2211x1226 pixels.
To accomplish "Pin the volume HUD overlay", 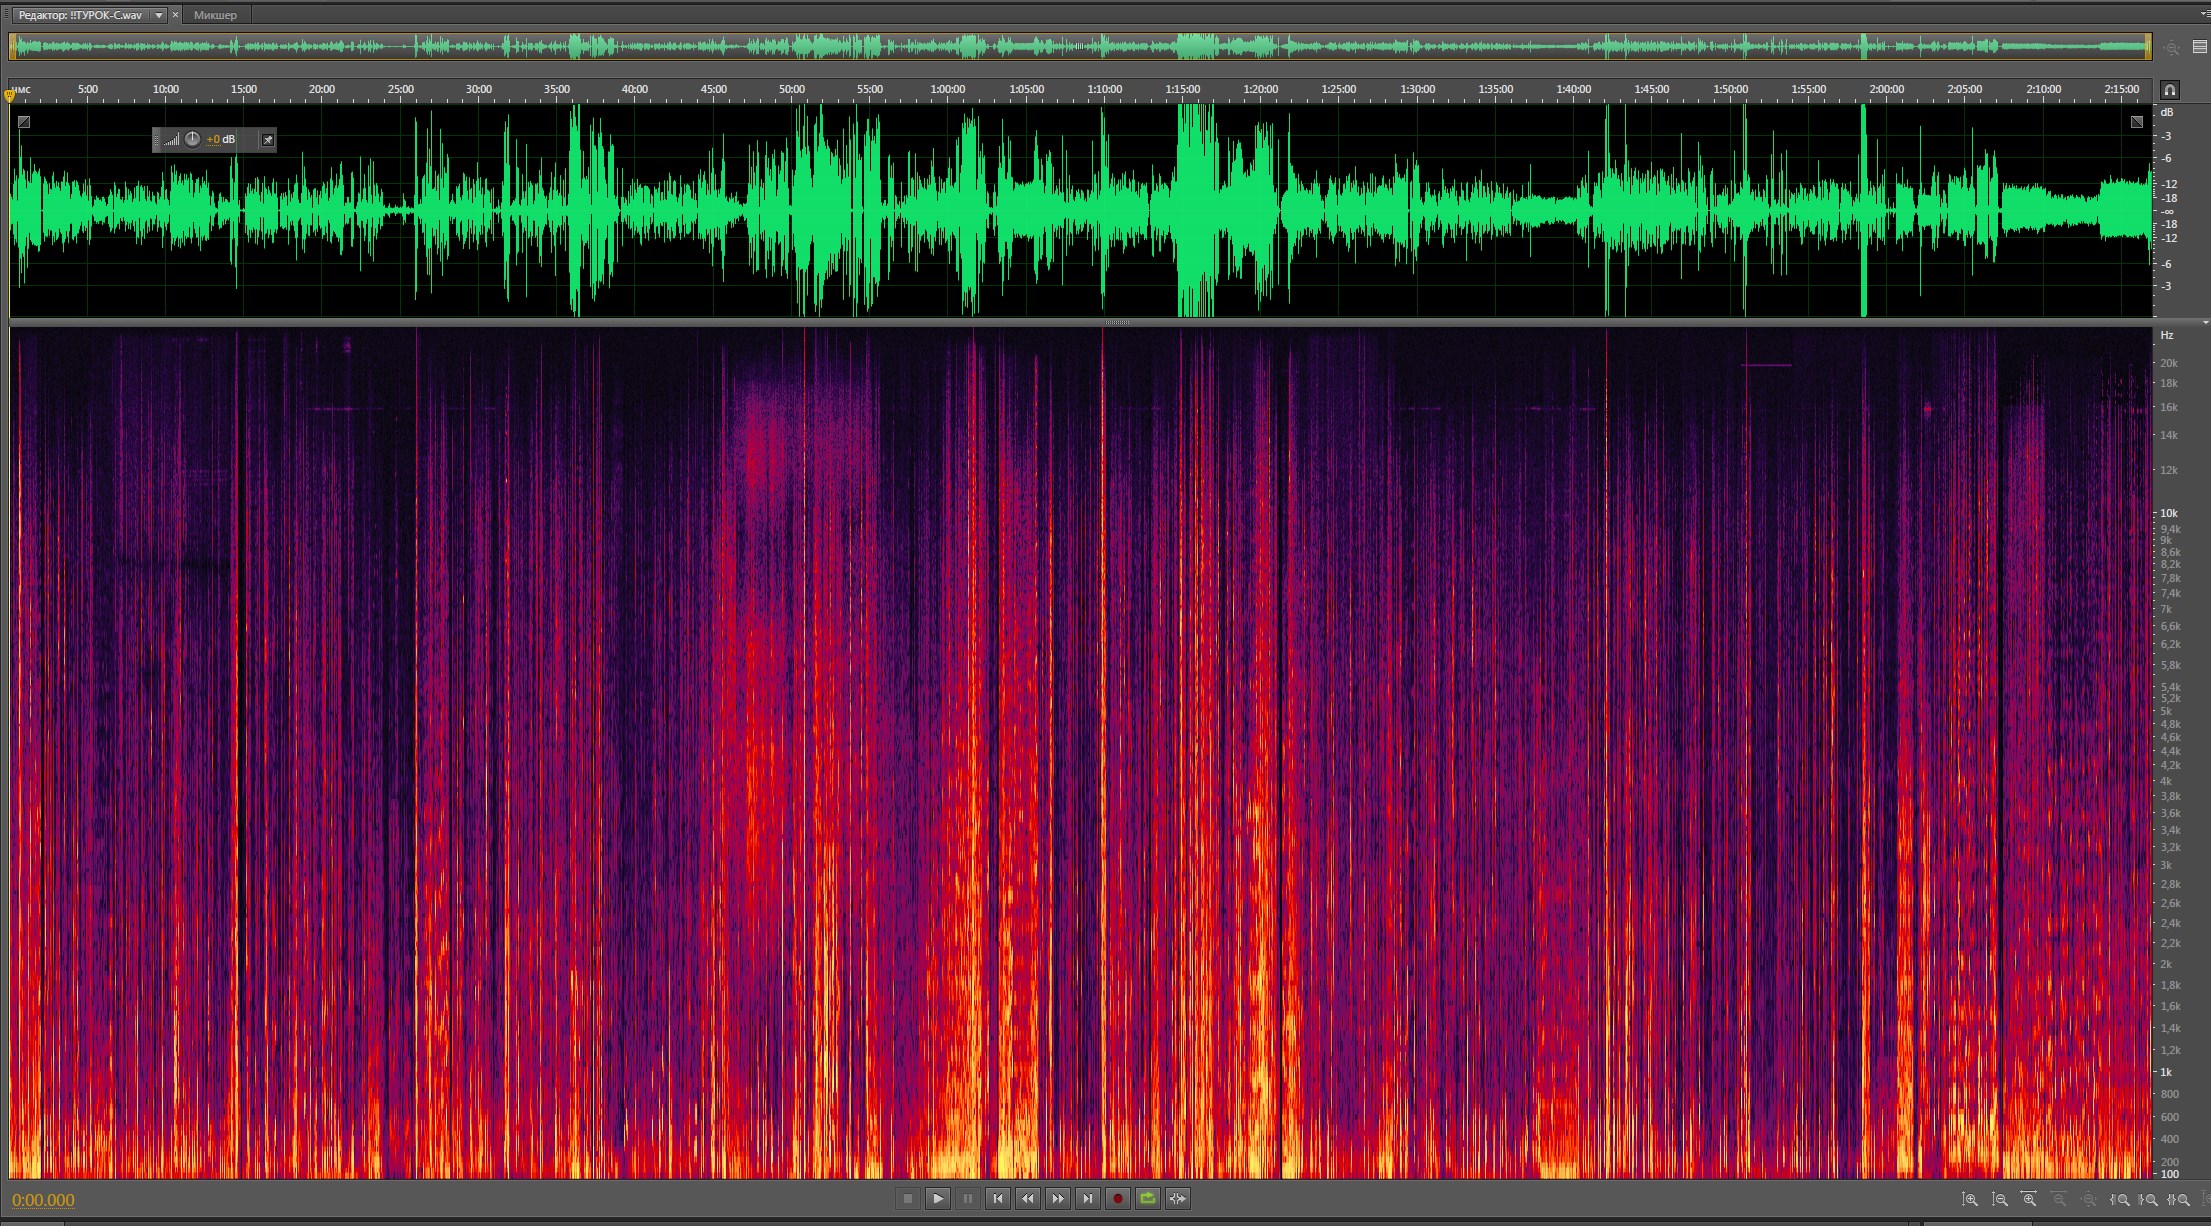I will (268, 140).
